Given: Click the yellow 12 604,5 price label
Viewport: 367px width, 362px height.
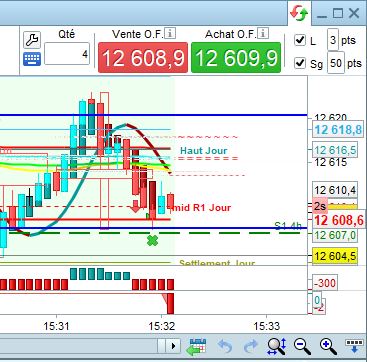Looking at the screenshot, I should (x=335, y=256).
